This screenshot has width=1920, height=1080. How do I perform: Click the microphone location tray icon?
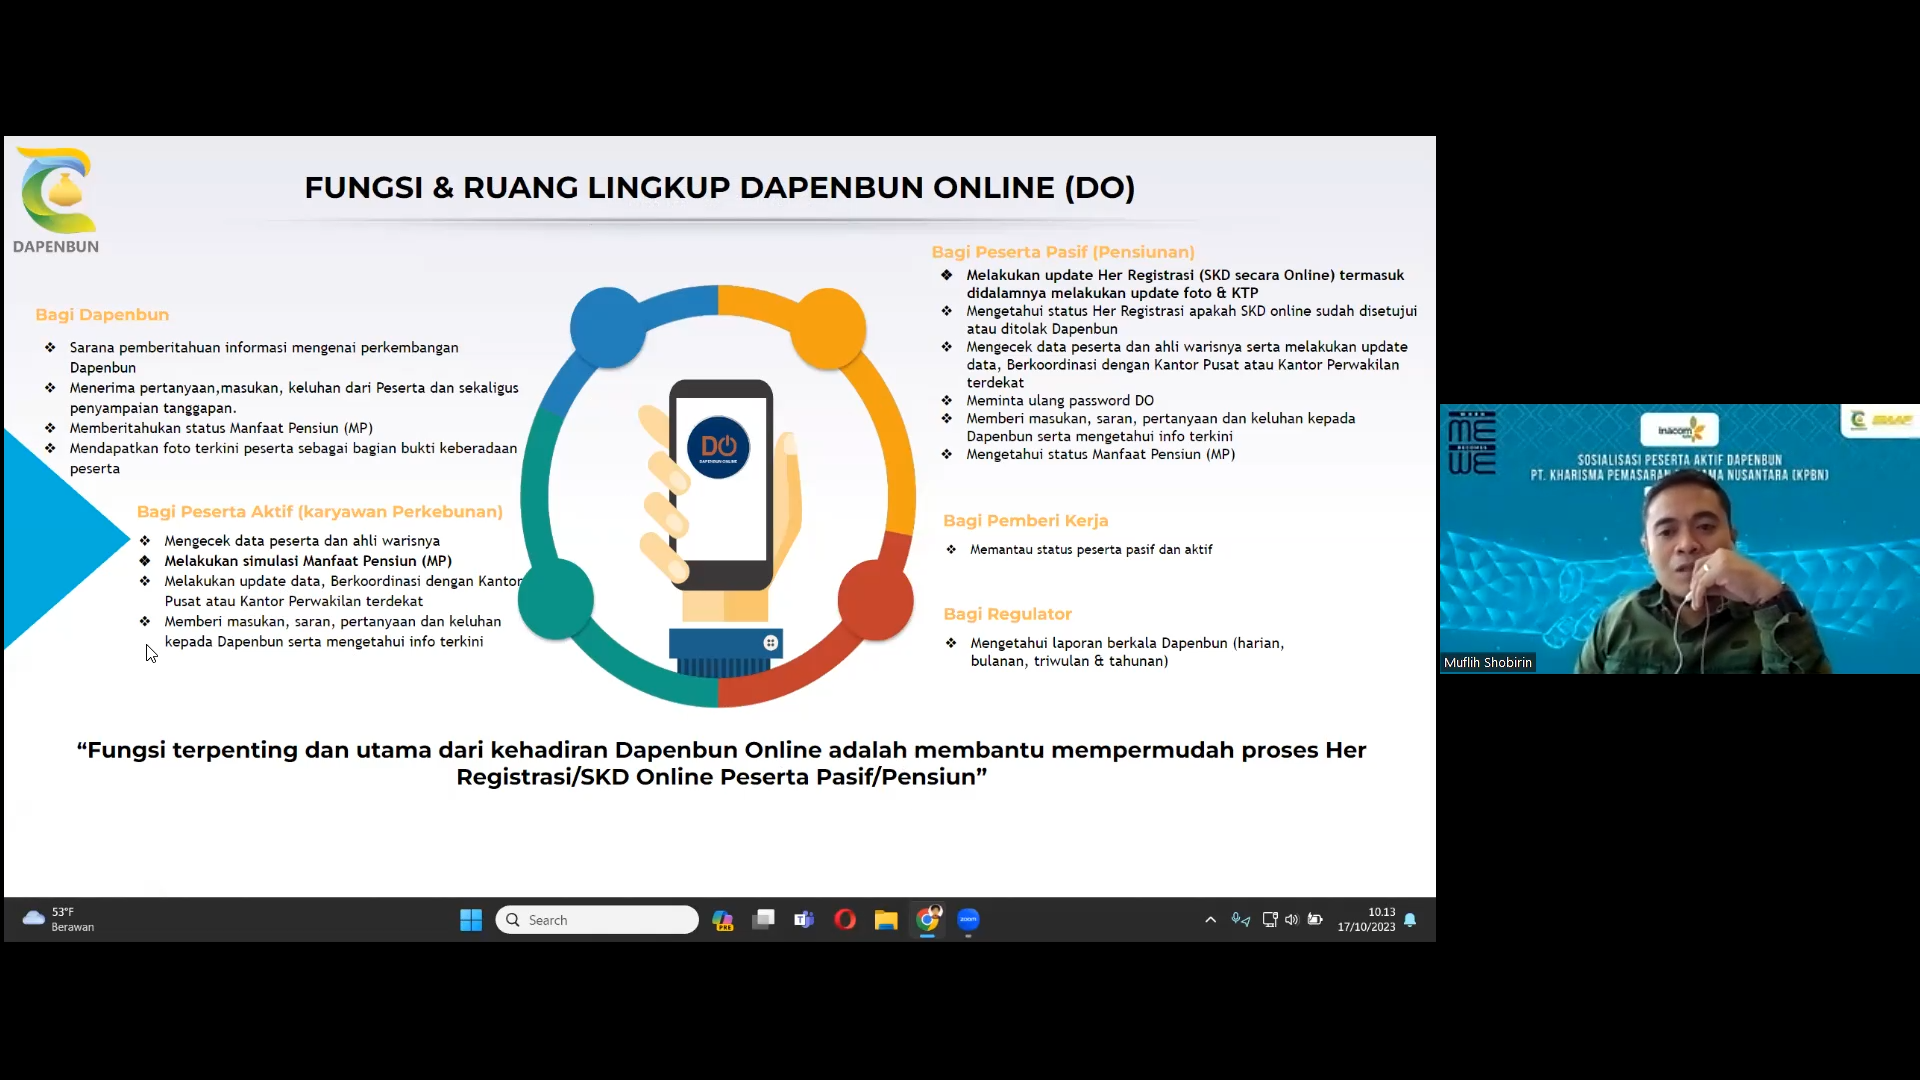pos(1241,920)
